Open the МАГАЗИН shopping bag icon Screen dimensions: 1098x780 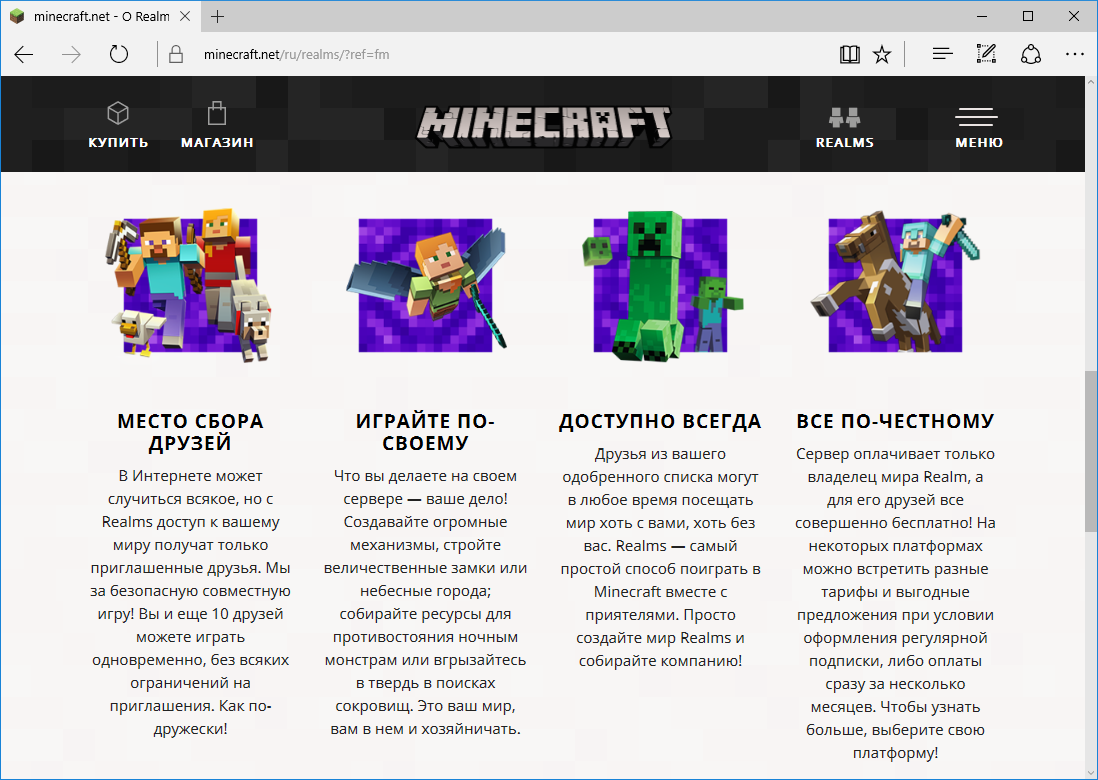point(215,112)
